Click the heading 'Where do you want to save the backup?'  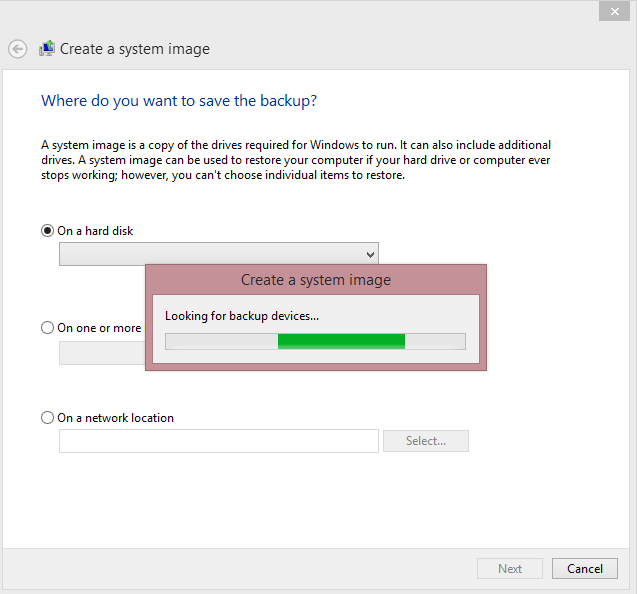[179, 101]
